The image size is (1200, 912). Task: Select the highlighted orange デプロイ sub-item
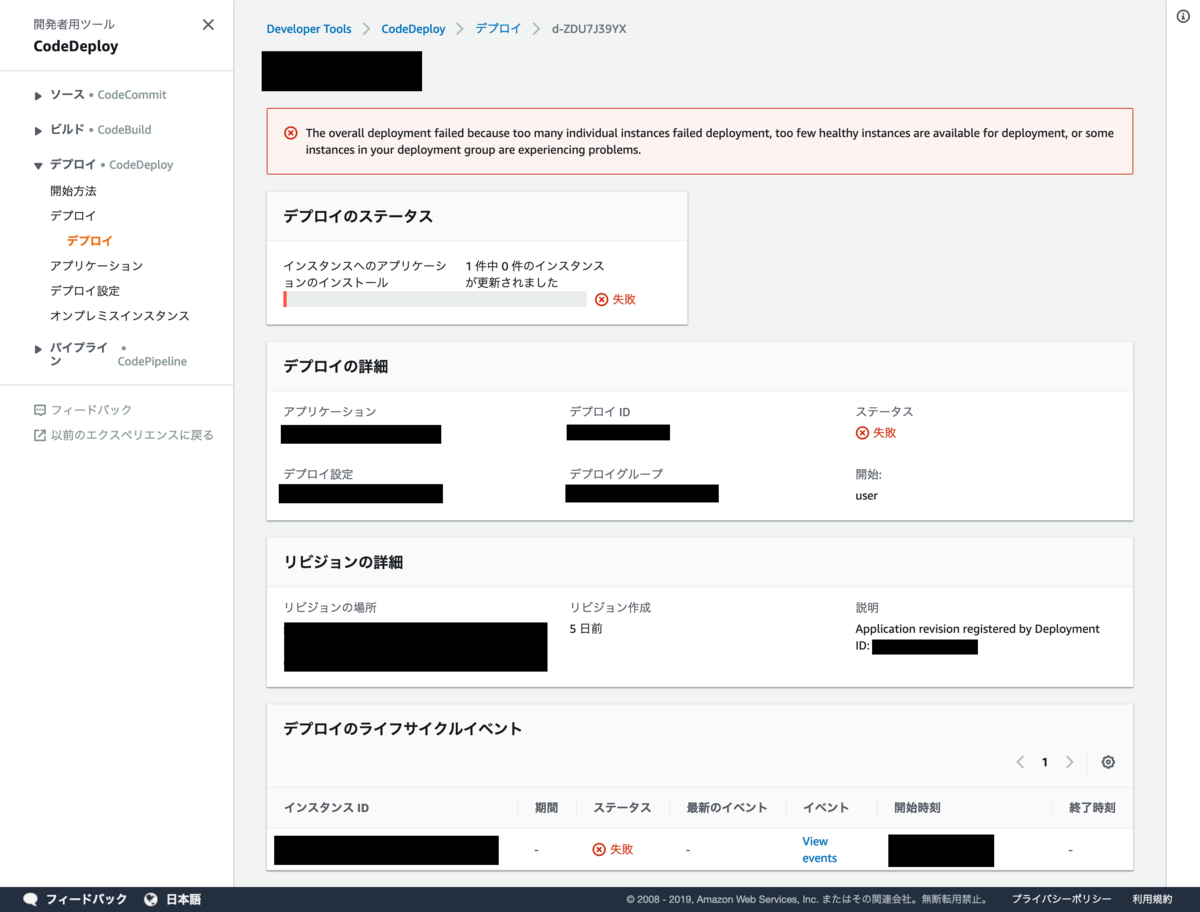90,241
